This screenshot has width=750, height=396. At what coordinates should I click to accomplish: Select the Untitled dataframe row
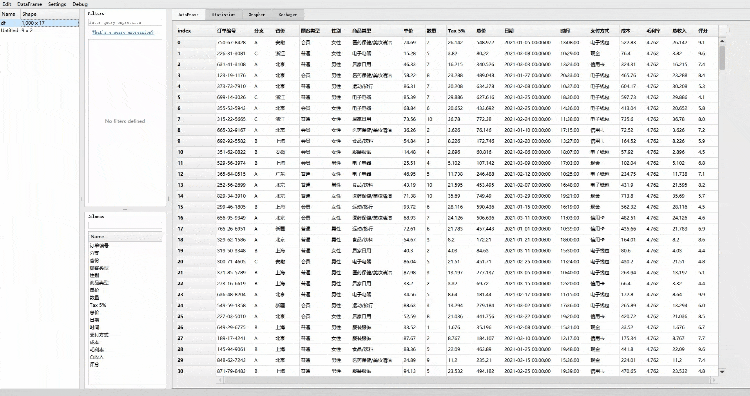[x=40, y=30]
